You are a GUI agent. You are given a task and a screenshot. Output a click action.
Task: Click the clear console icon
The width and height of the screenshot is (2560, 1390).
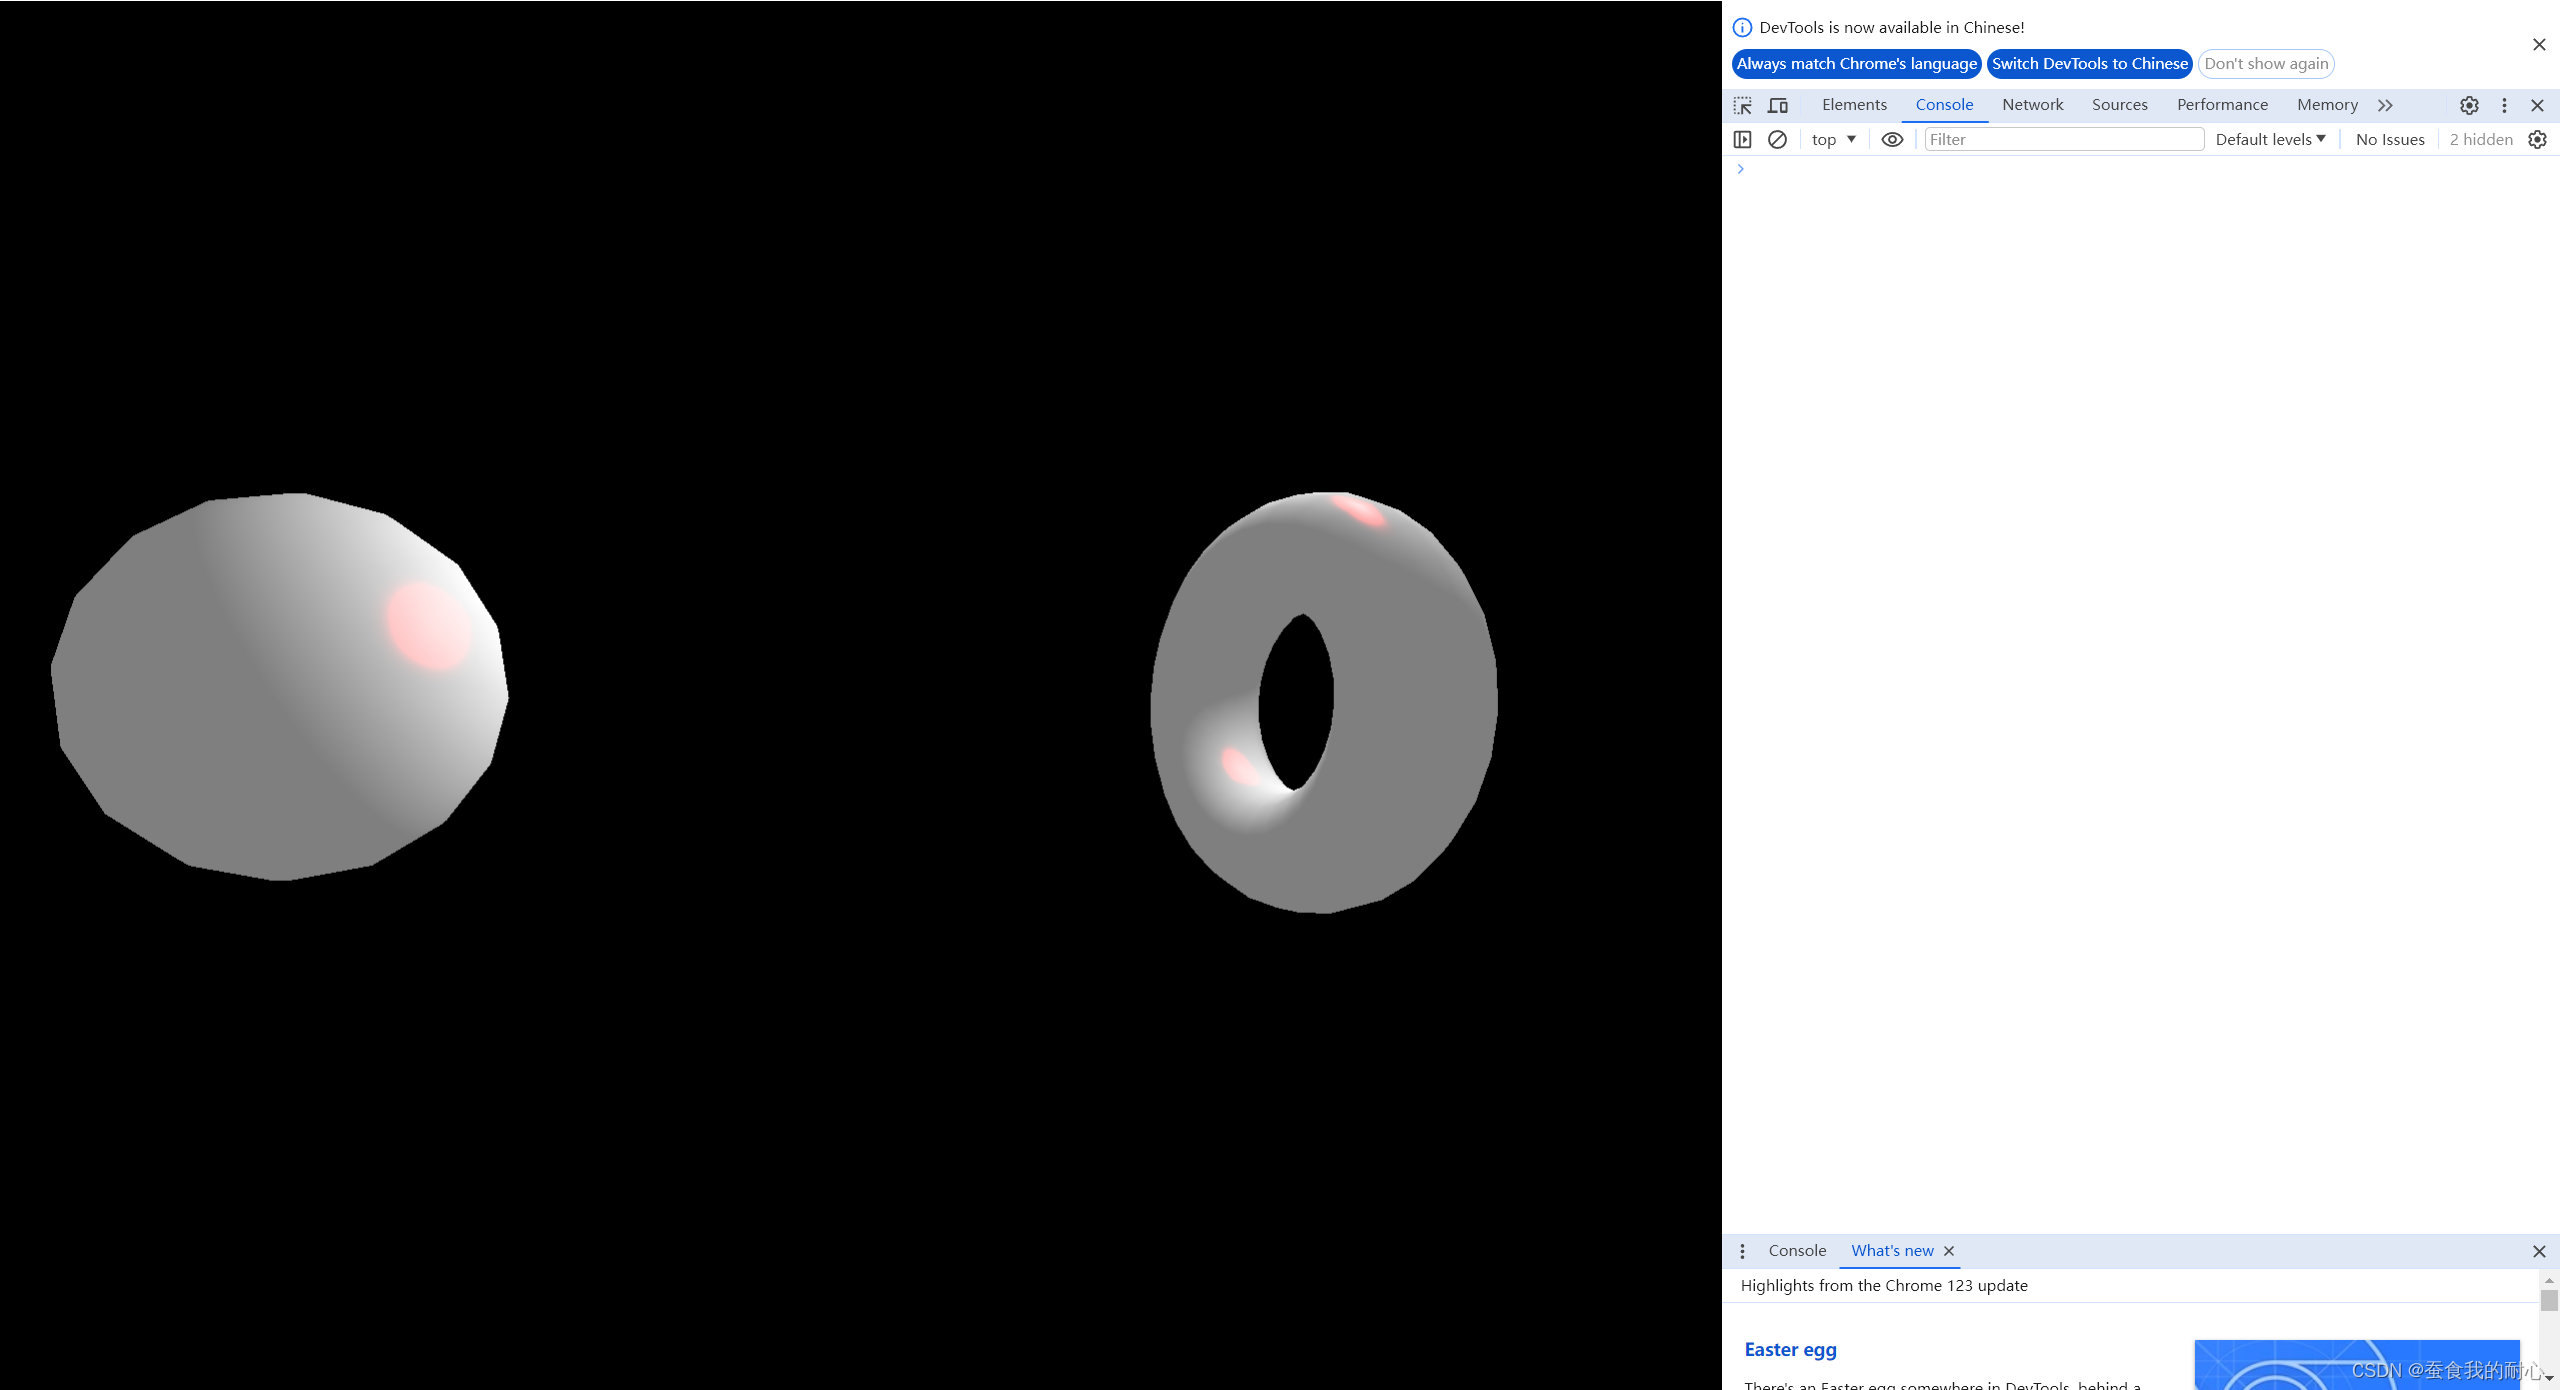coord(1777,139)
